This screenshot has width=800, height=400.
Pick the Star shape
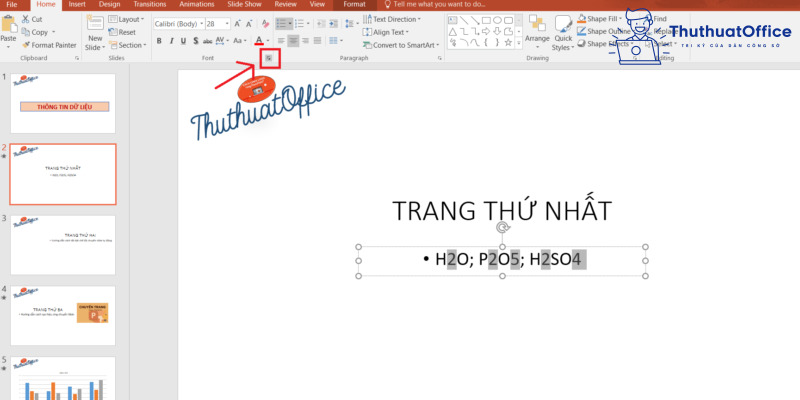[508, 43]
